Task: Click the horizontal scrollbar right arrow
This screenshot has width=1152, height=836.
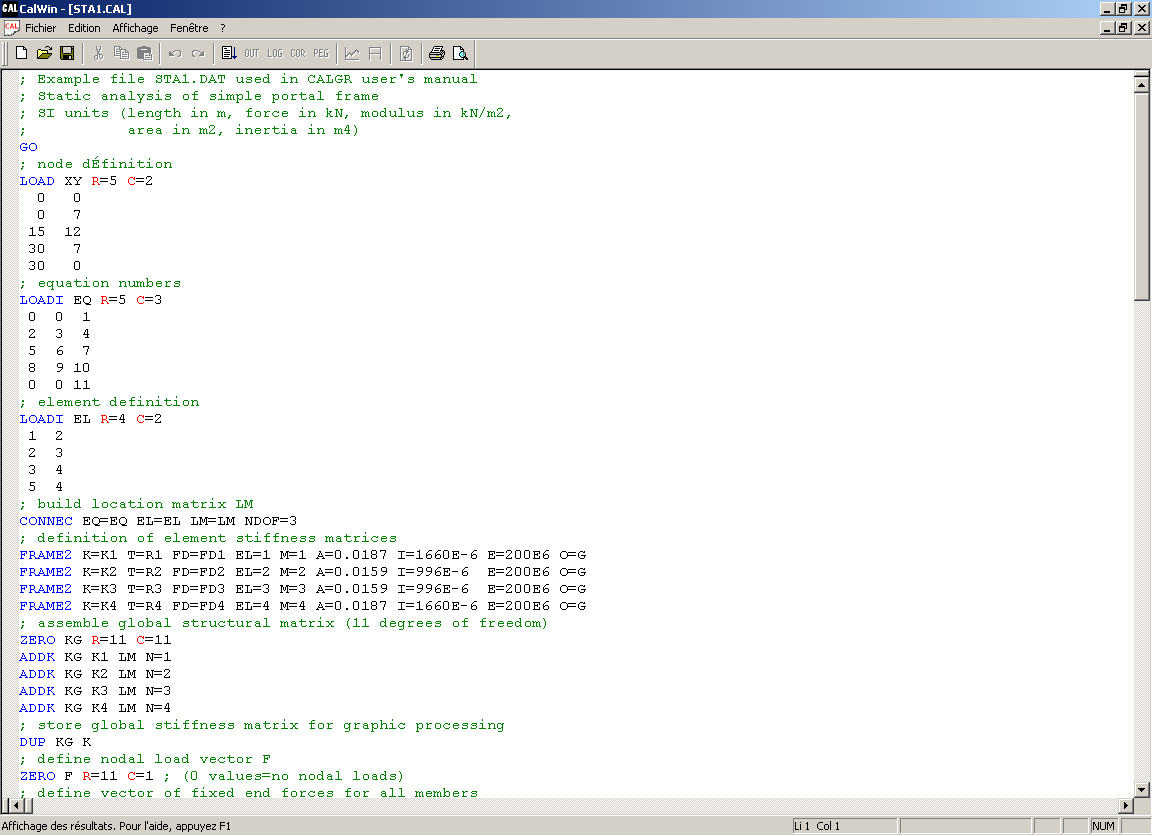Action: click(1125, 805)
